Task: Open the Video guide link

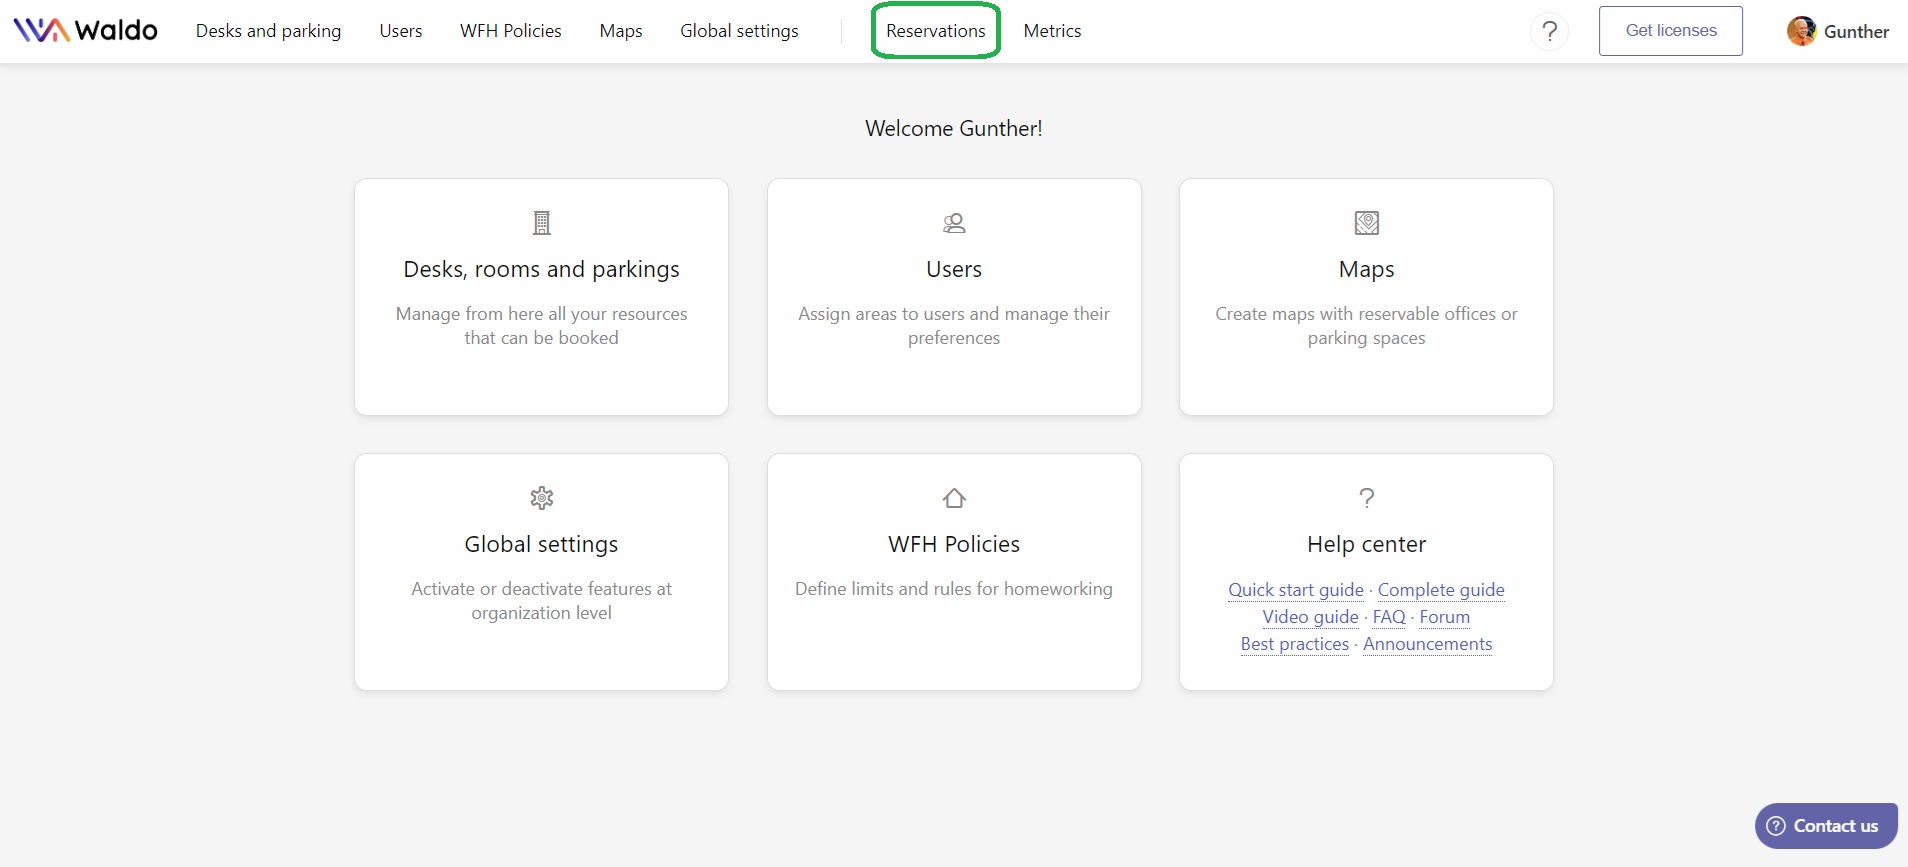Action: (1310, 617)
